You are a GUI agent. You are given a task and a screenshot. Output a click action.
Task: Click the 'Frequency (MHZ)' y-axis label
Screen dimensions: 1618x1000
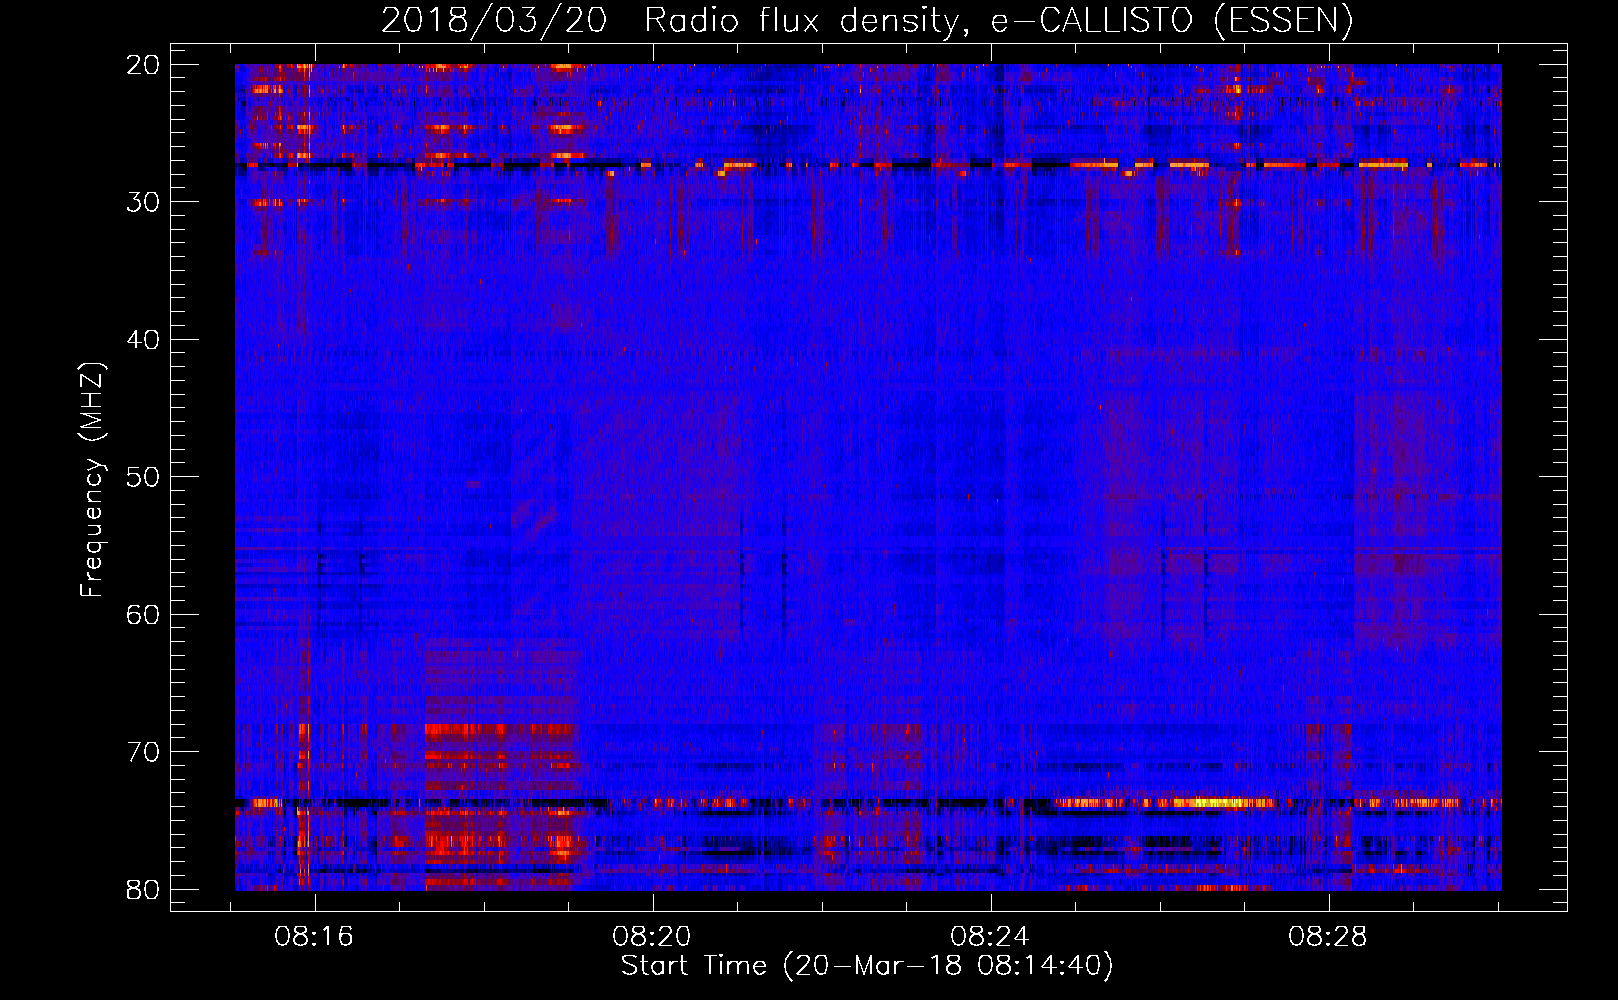pos(92,481)
